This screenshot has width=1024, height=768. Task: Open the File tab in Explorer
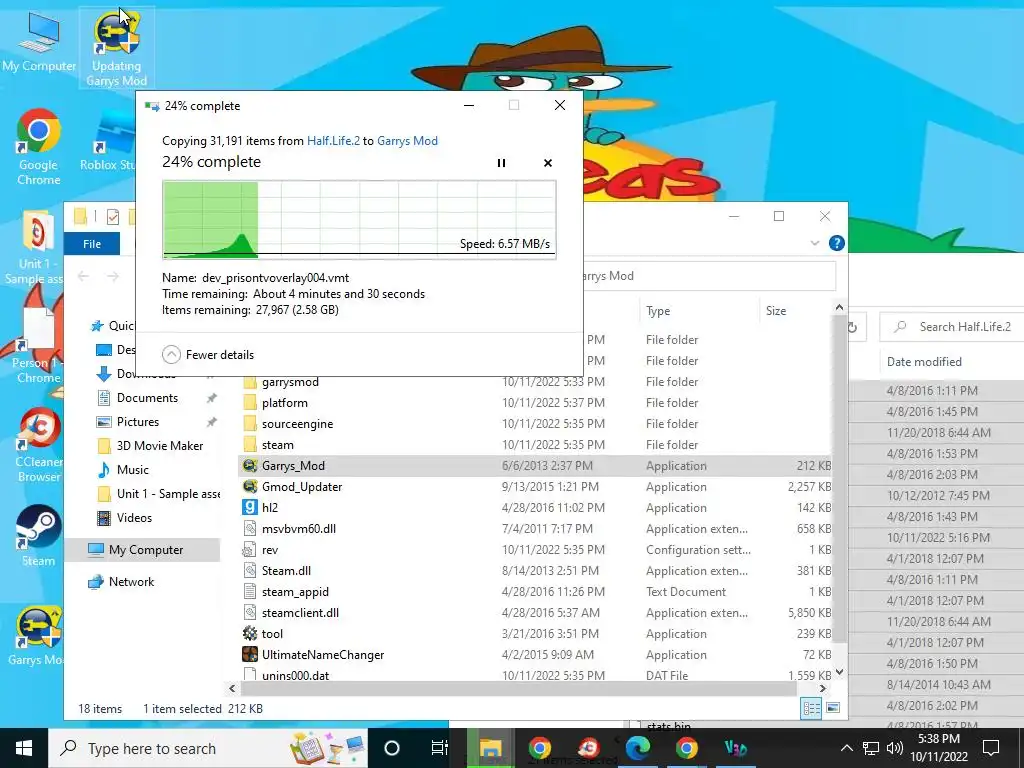[x=92, y=244]
